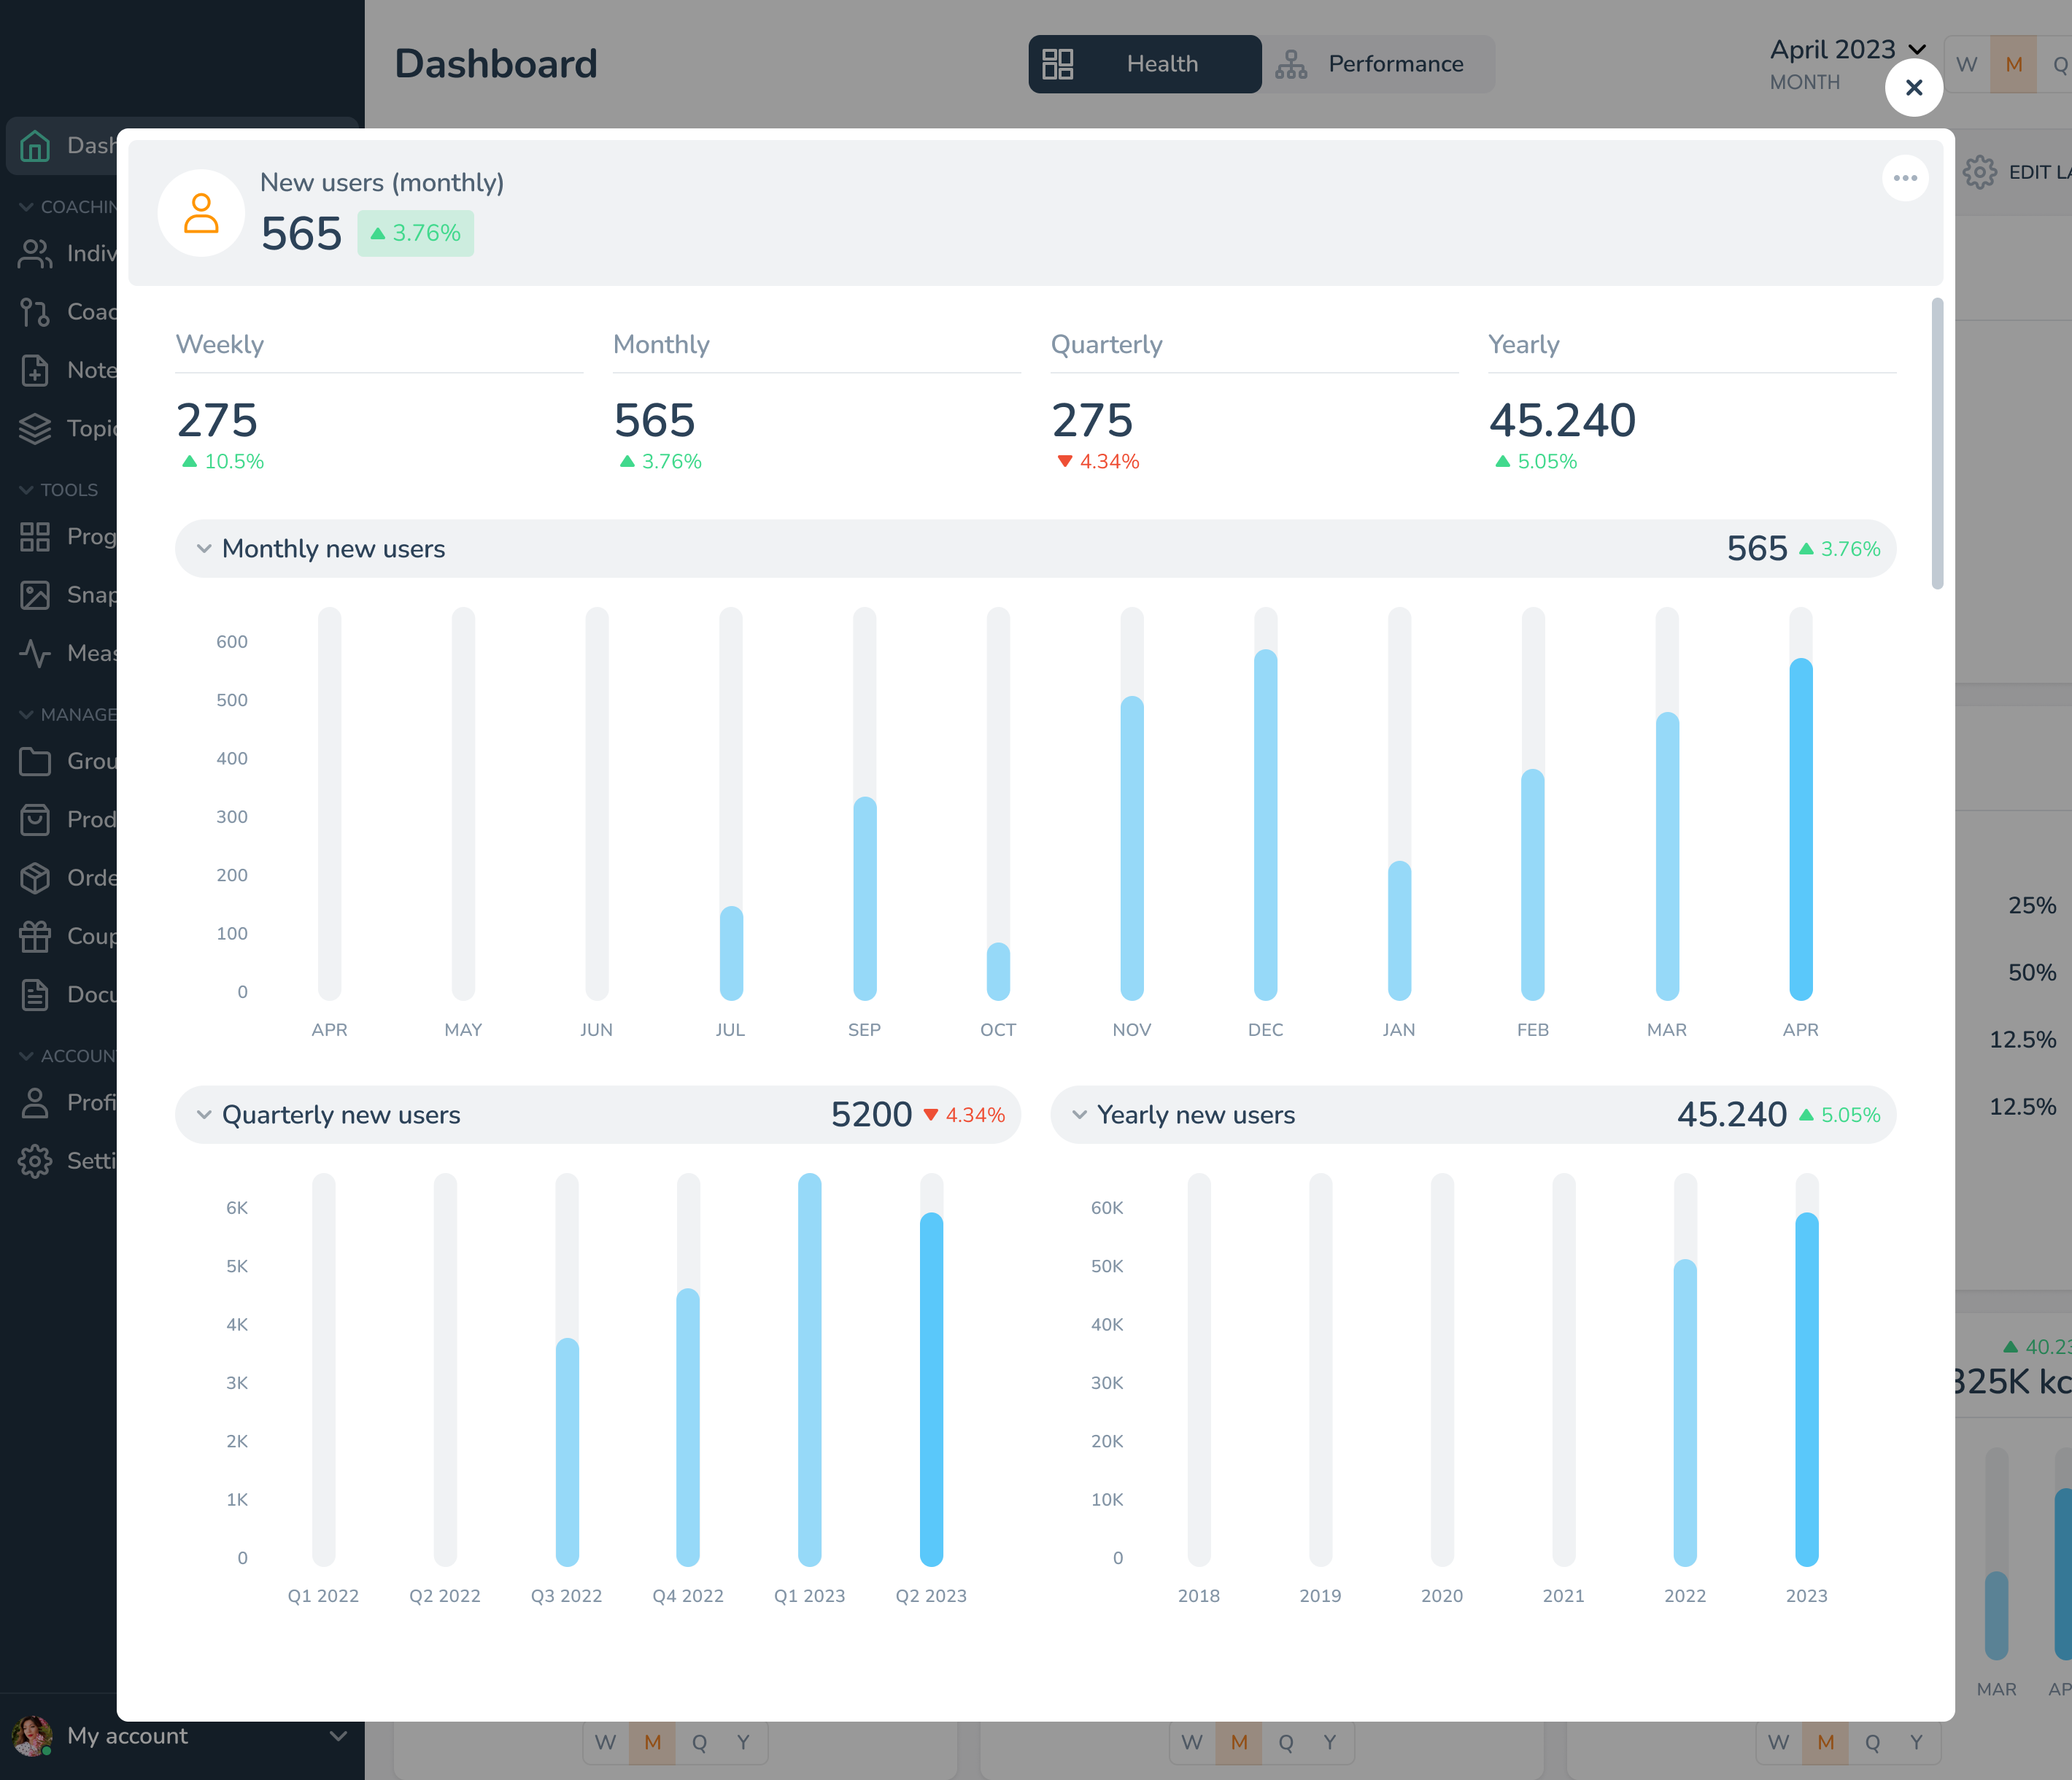This screenshot has height=1780, width=2072.
Task: Toggle Q period in bottom-left widget
Action: (x=699, y=1743)
